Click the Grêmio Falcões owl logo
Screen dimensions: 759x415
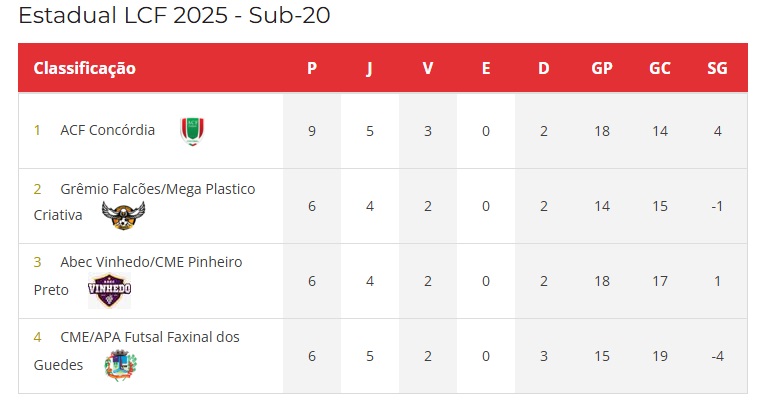123,215
